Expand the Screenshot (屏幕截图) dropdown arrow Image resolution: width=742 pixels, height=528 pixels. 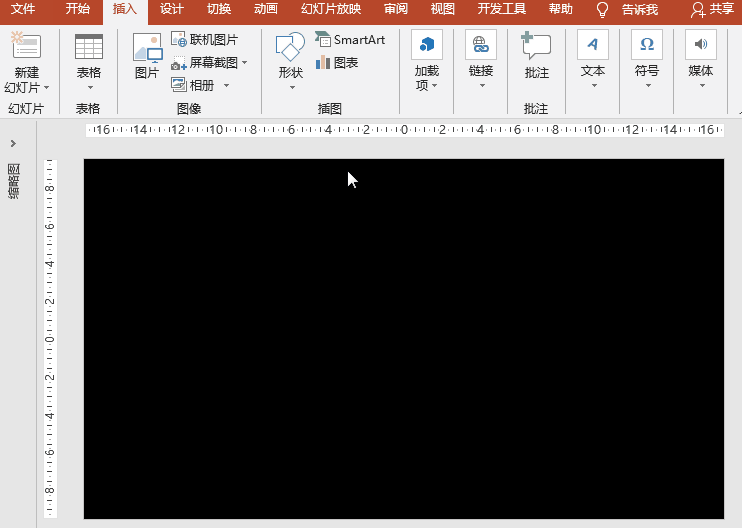(245, 62)
